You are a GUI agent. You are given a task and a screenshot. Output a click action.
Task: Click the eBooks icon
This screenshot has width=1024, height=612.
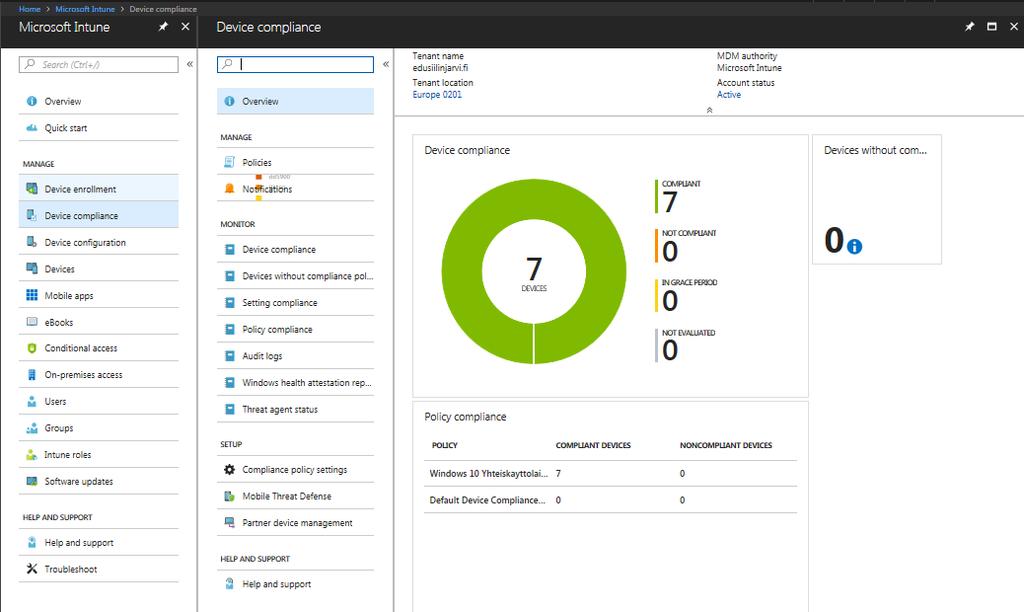tap(31, 322)
